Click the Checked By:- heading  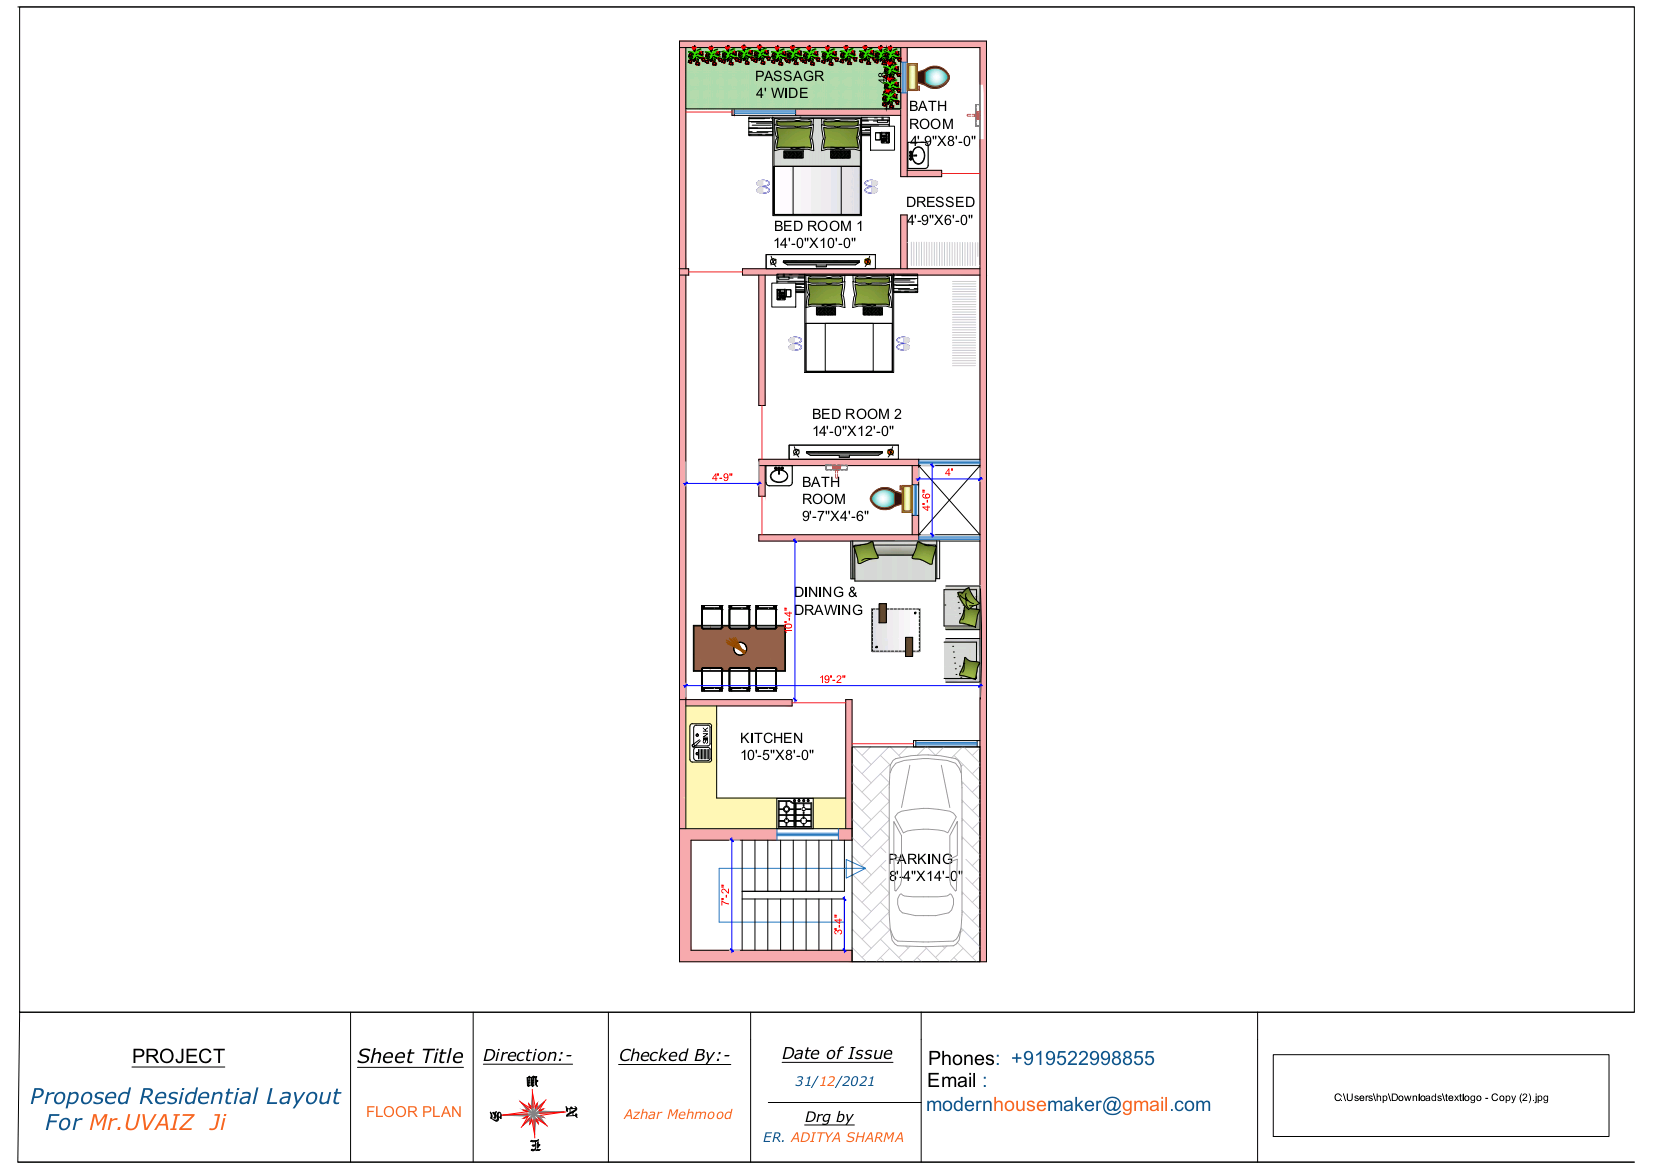point(675,1055)
